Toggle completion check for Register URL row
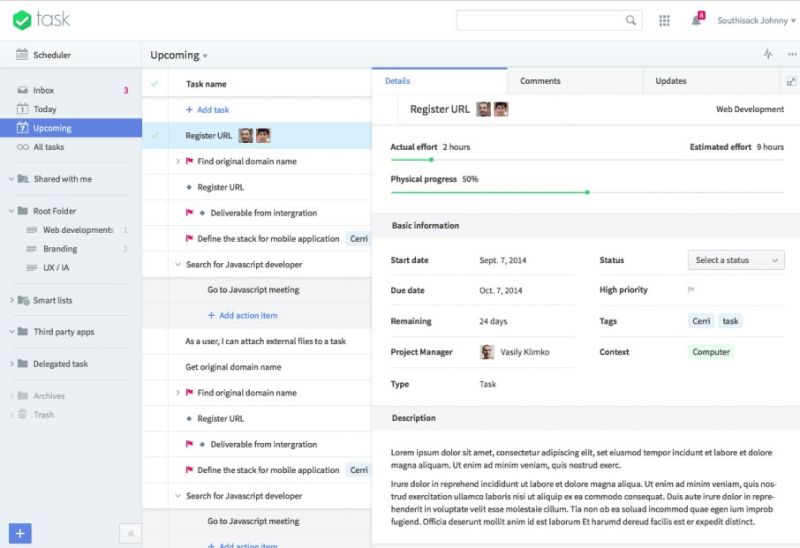 pyautogui.click(x=154, y=135)
